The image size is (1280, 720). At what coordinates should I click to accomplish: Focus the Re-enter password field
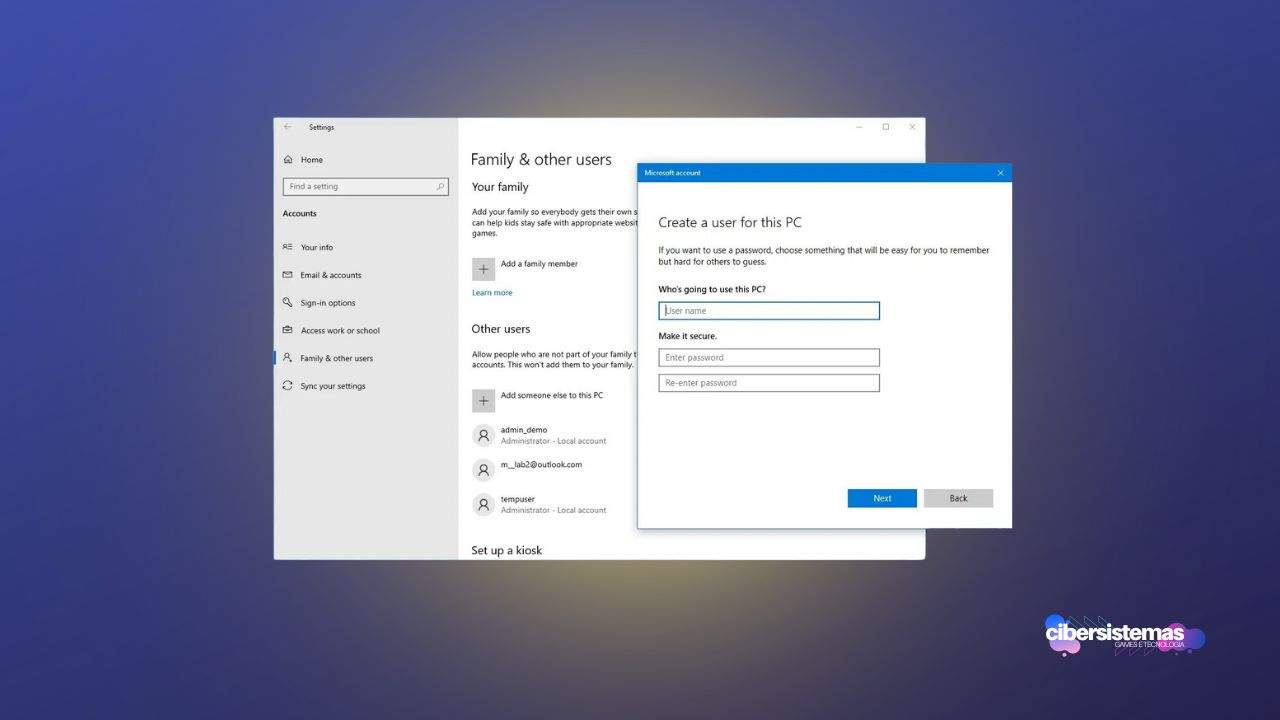click(769, 383)
